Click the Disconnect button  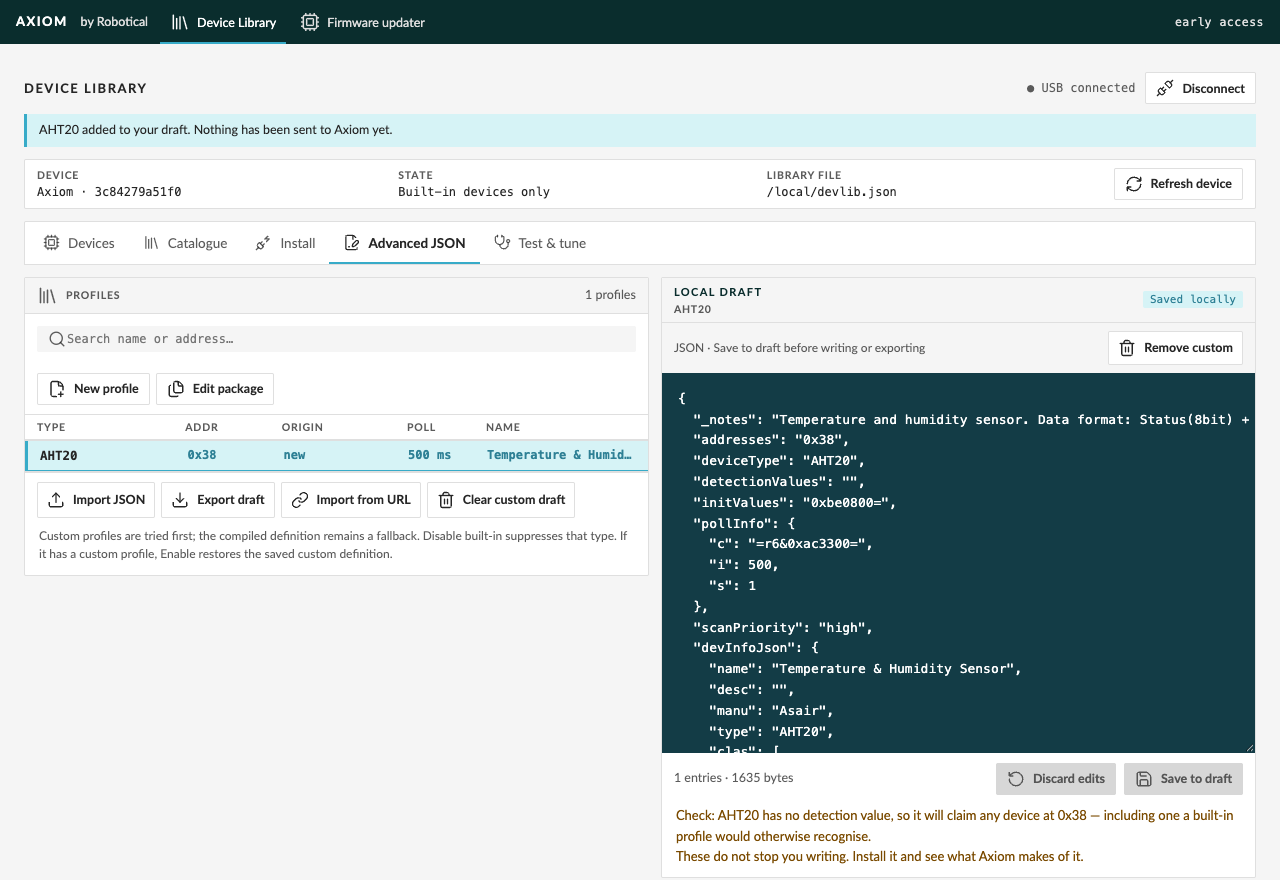(1200, 88)
